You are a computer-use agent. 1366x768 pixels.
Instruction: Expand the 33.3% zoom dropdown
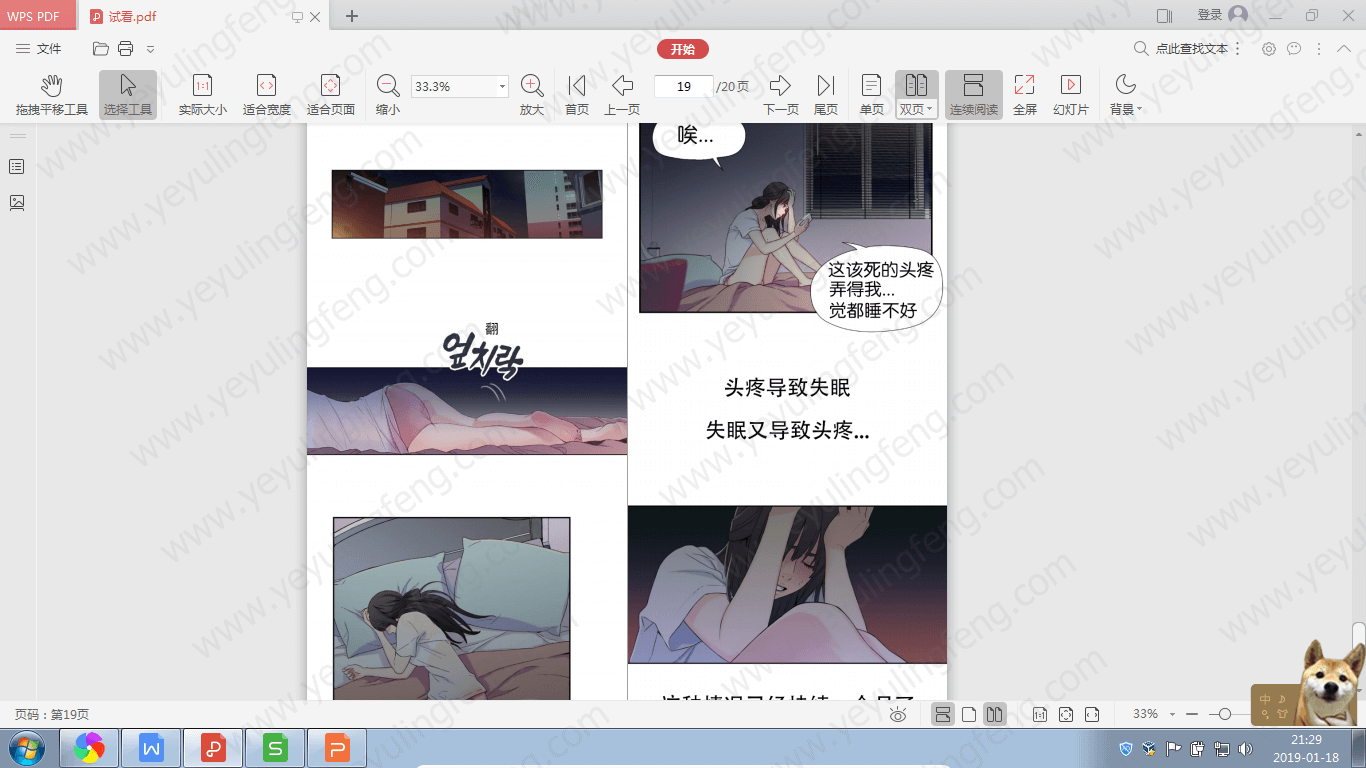(x=502, y=87)
